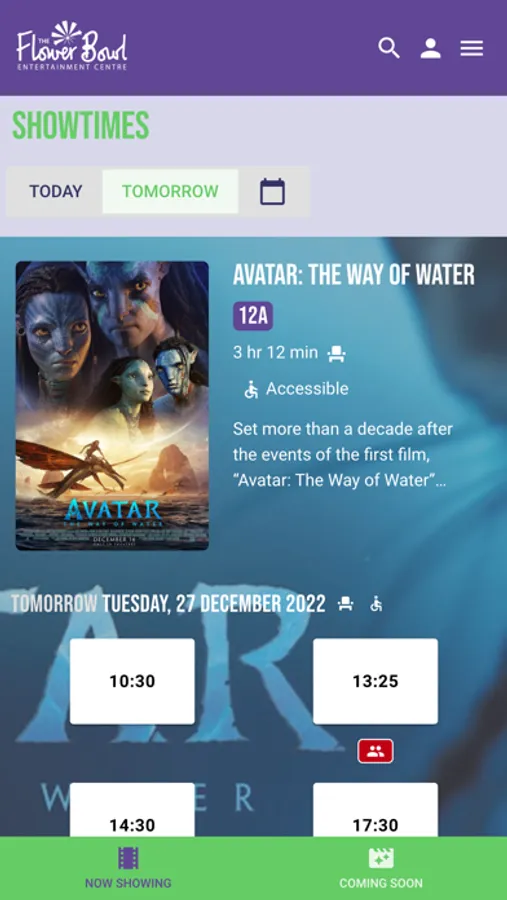Switch to Now Showing section

[x=128, y=868]
